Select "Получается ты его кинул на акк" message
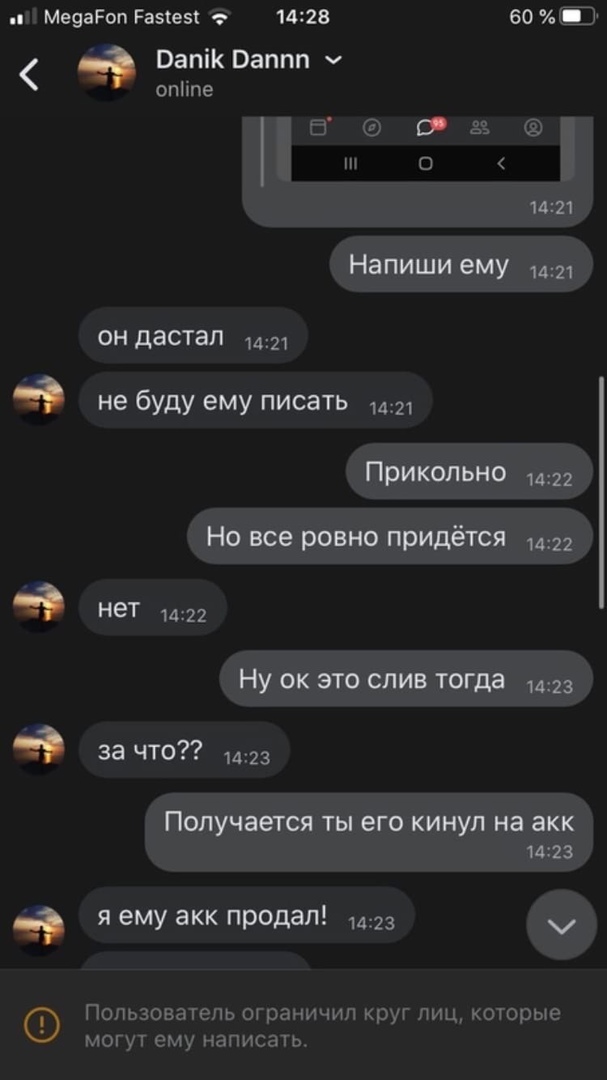 [x=369, y=832]
